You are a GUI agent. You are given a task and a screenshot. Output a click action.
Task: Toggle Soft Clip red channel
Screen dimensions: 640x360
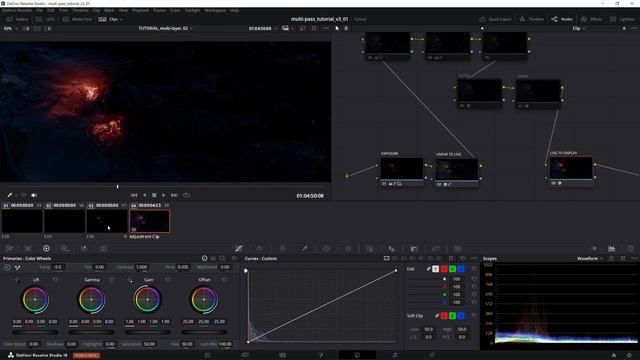[x=444, y=316]
